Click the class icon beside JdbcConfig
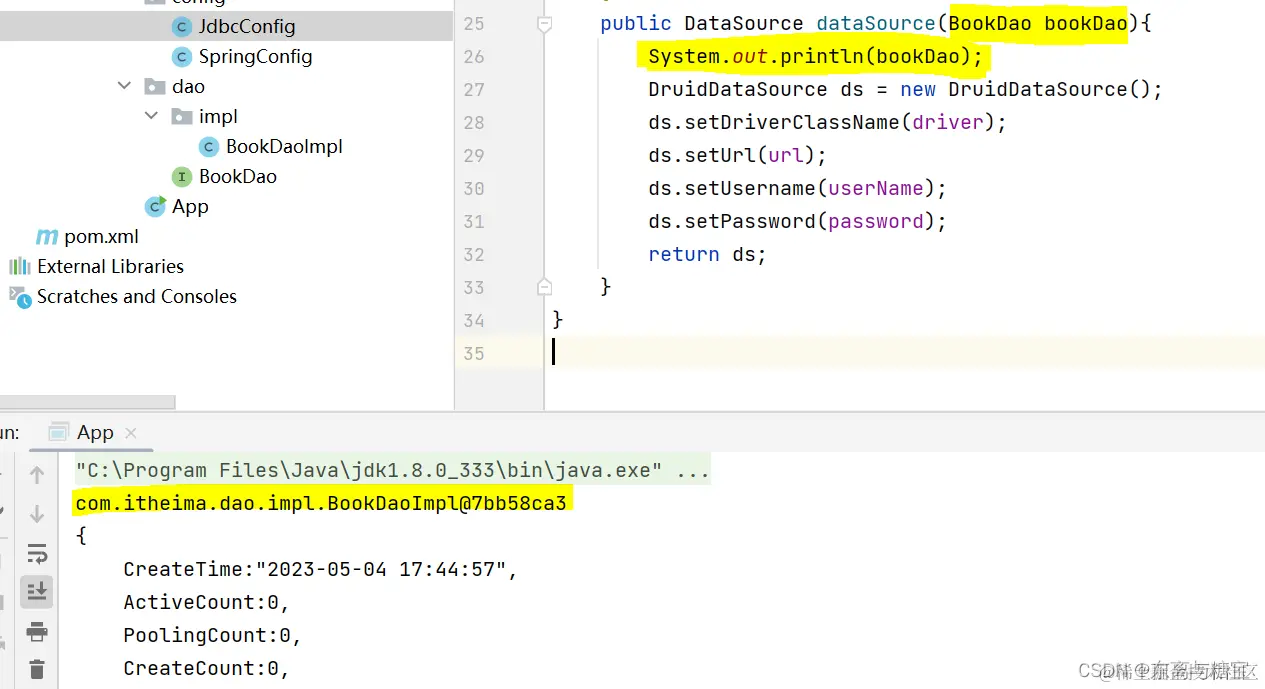Viewport: 1265px width, 689px height. click(x=181, y=27)
